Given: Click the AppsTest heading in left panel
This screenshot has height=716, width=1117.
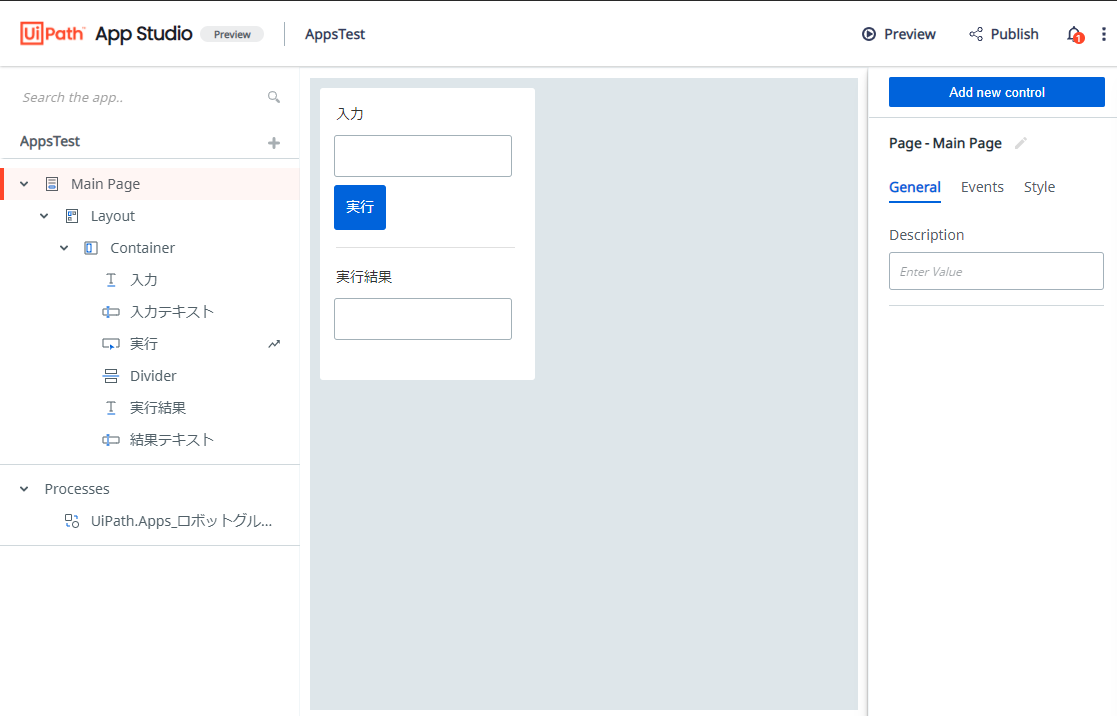Looking at the screenshot, I should 50,141.
